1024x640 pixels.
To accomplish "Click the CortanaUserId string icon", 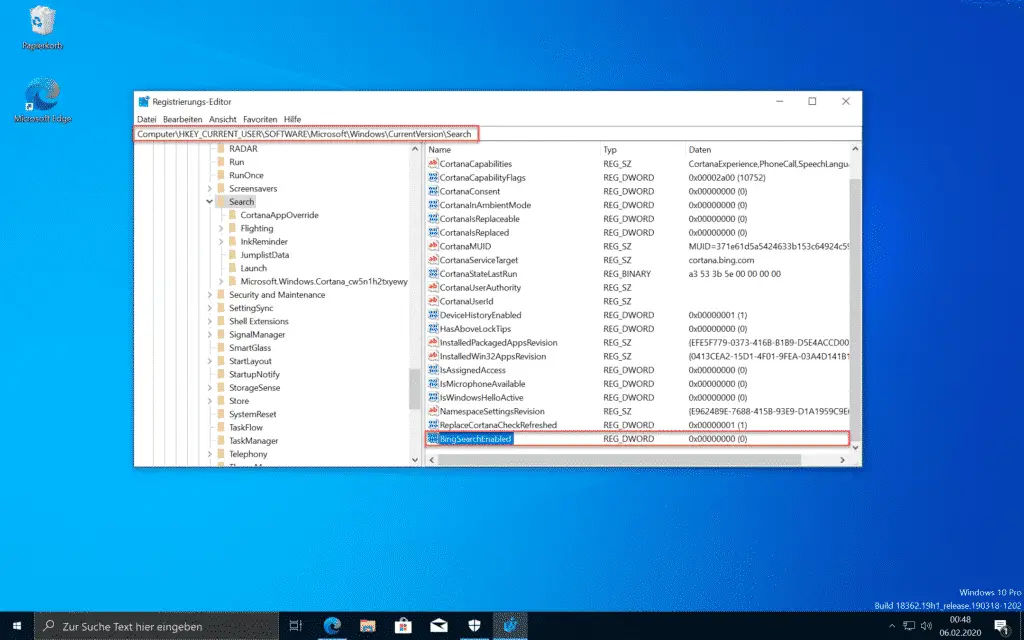I will tap(433, 300).
